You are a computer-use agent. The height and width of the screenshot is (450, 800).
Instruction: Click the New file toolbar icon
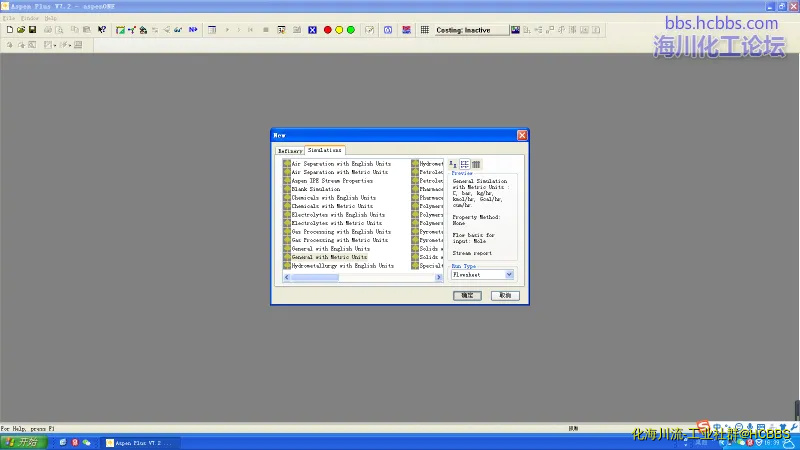coord(10,30)
